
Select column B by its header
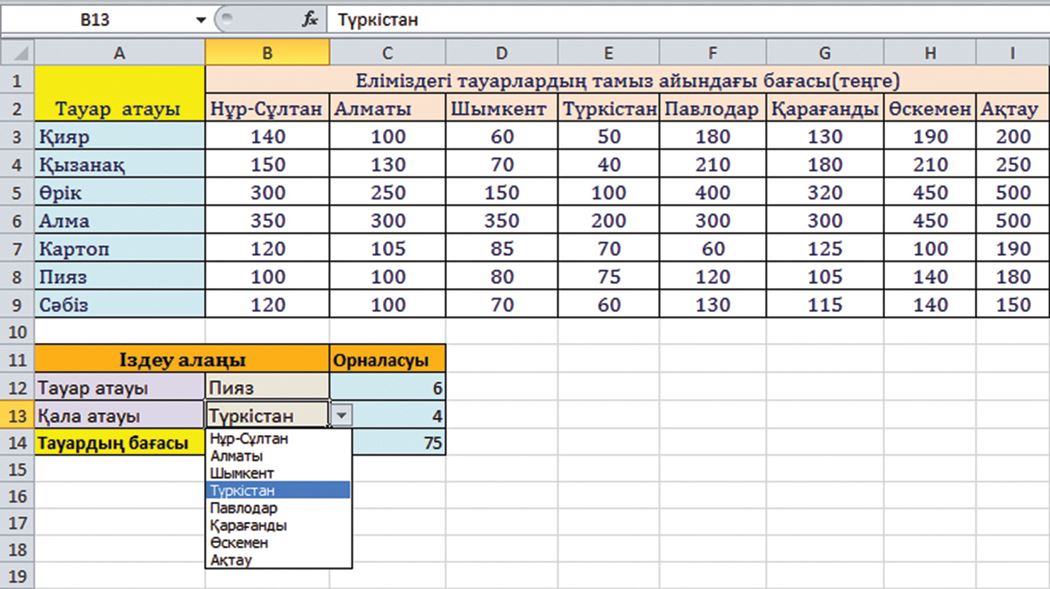click(x=267, y=52)
